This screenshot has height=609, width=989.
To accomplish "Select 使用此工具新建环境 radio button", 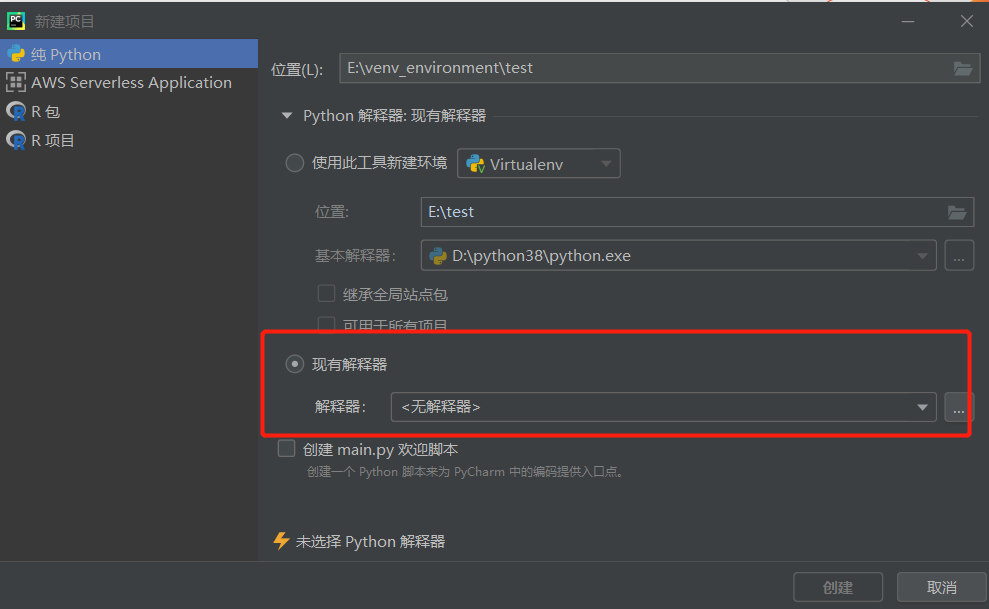I will (295, 163).
